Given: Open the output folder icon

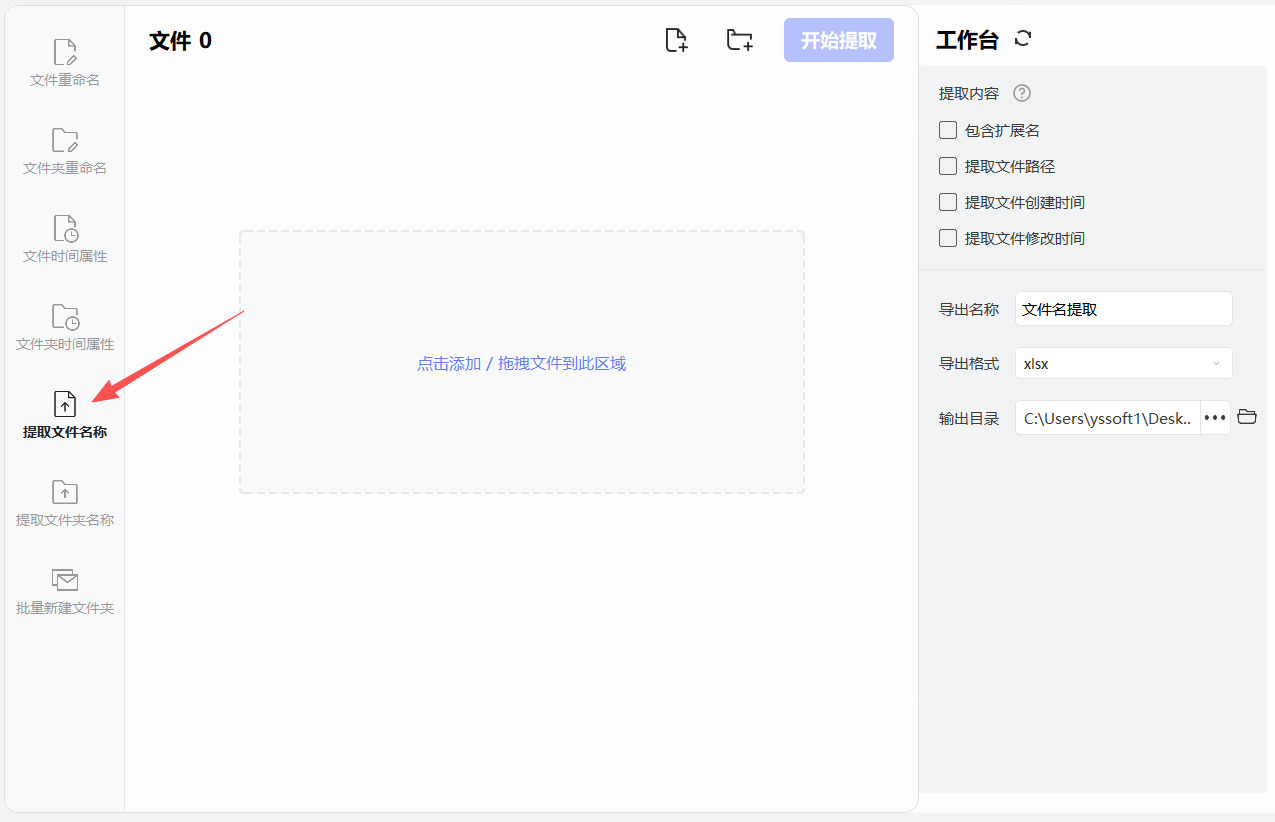Looking at the screenshot, I should [x=1247, y=417].
